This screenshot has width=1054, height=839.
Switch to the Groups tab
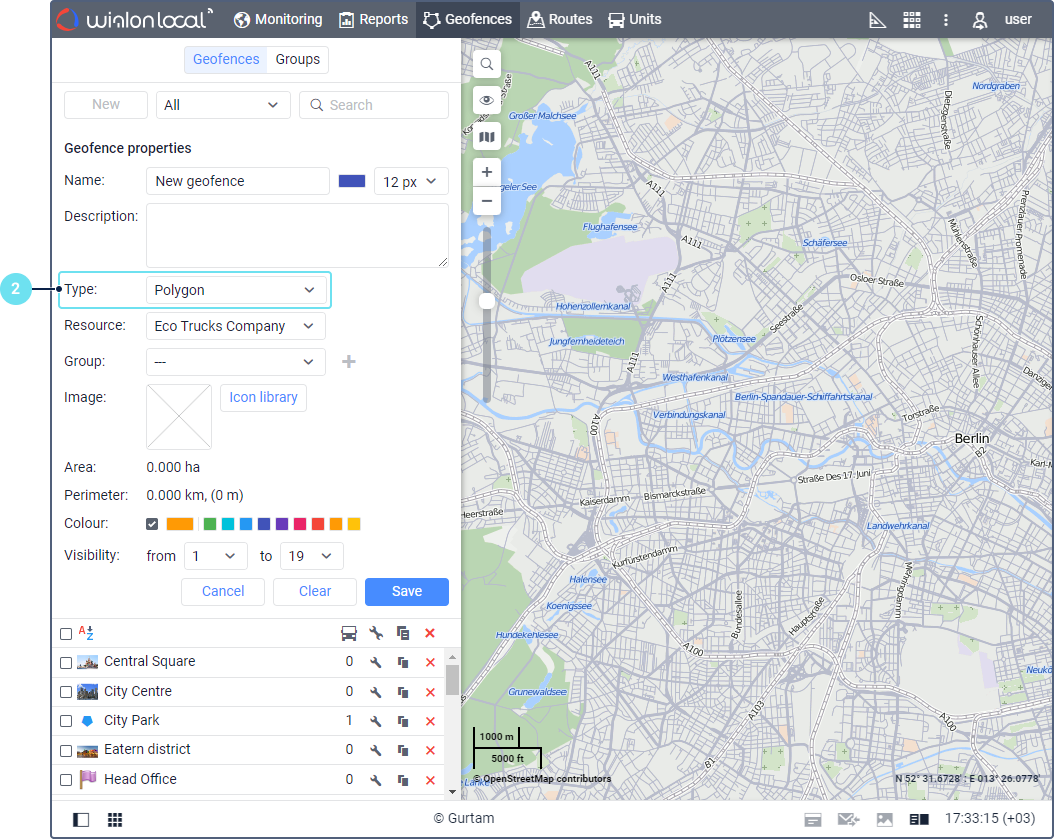[x=298, y=60]
